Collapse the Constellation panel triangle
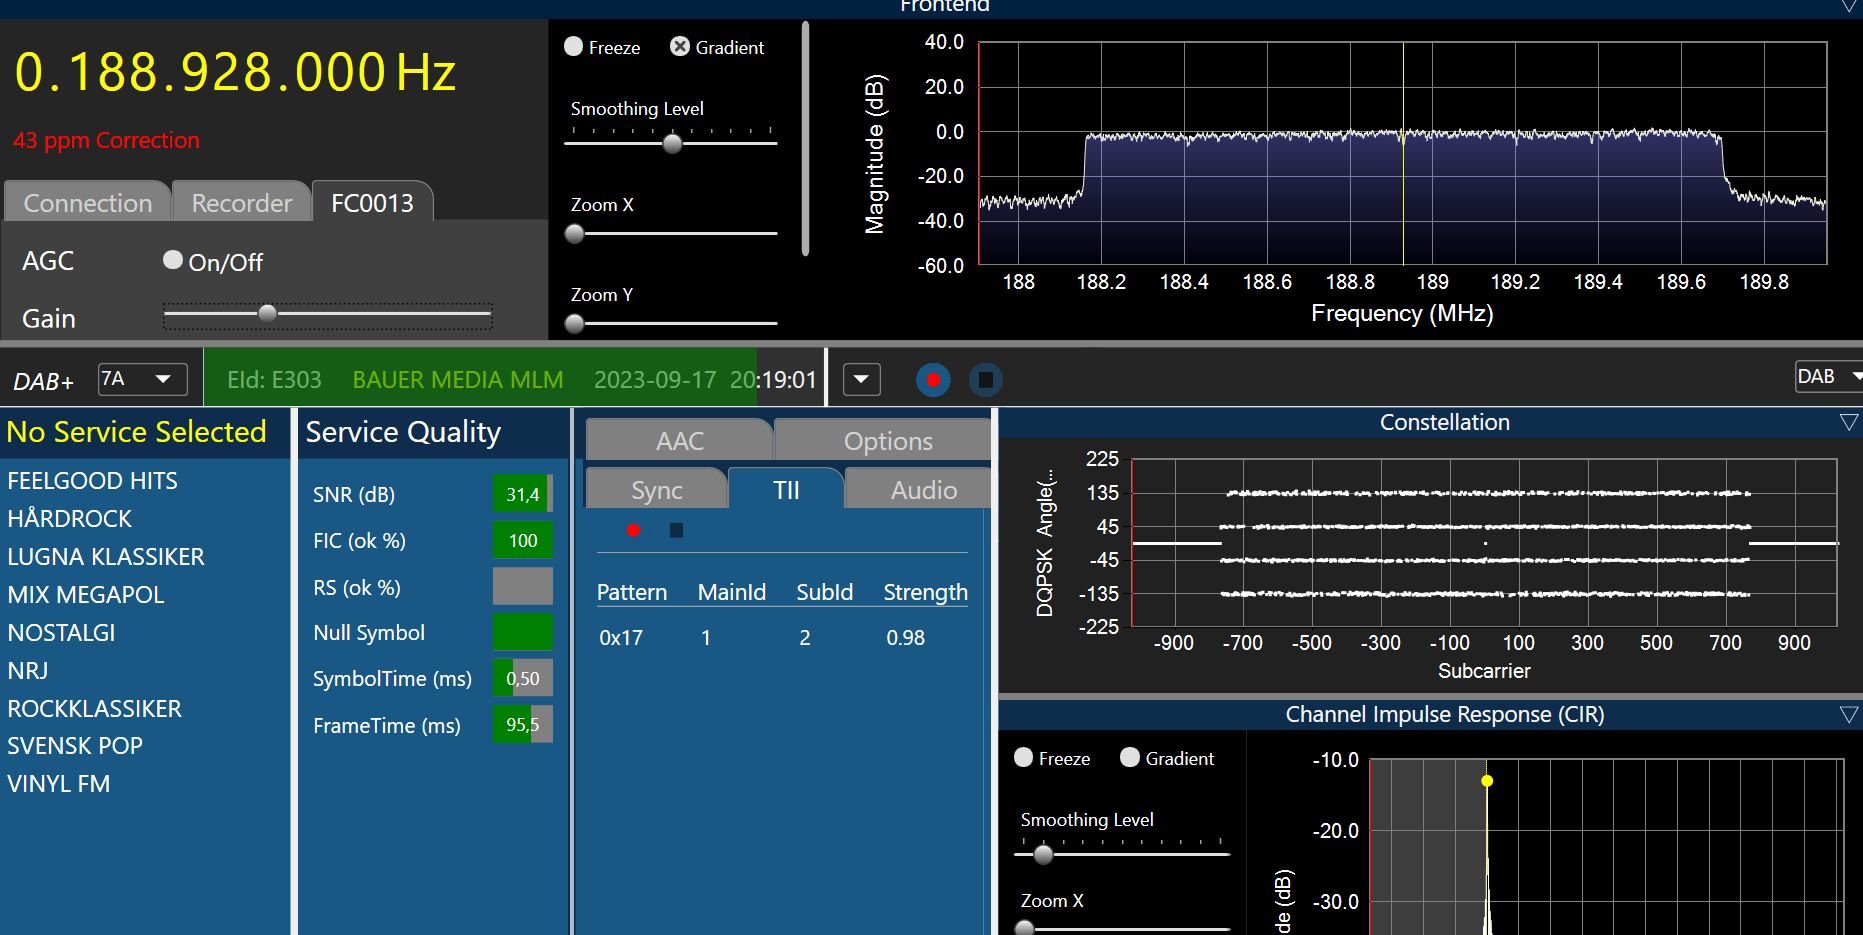The image size is (1863, 935). point(1848,423)
